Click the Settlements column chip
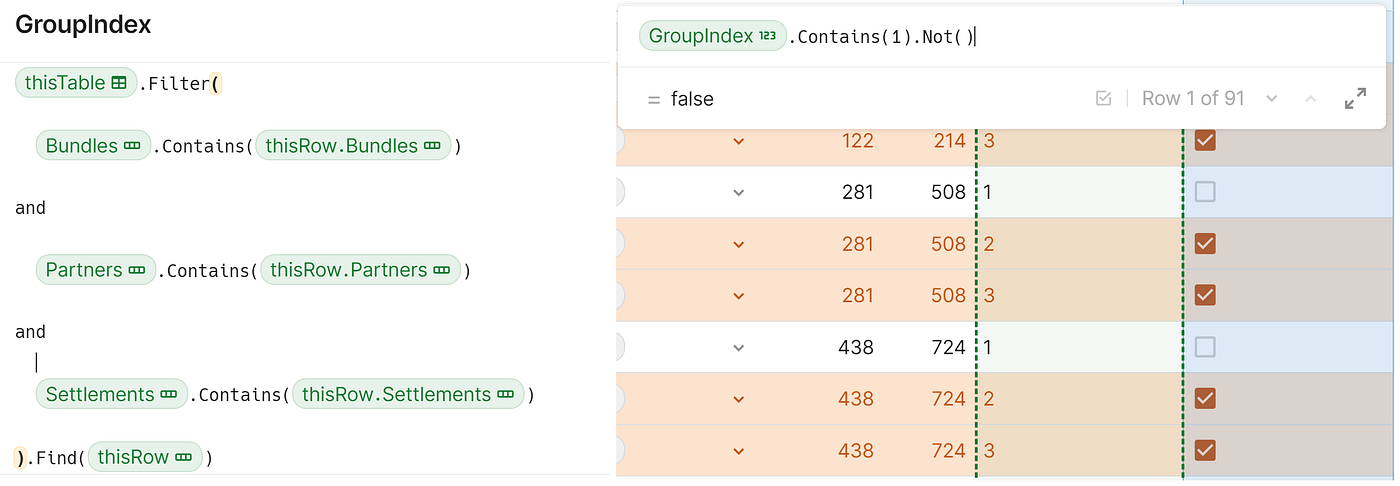1400x486 pixels. pyautogui.click(x=111, y=394)
